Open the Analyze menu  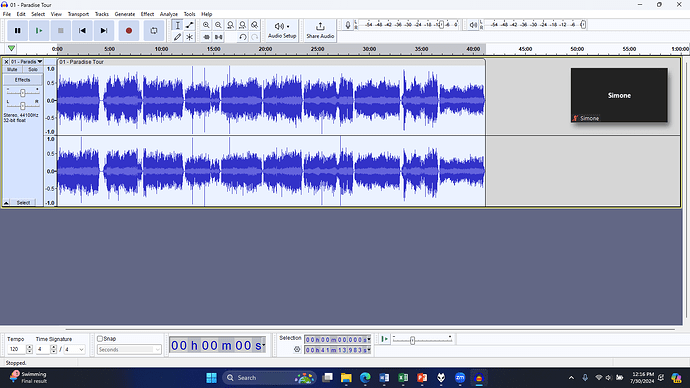(x=169, y=14)
